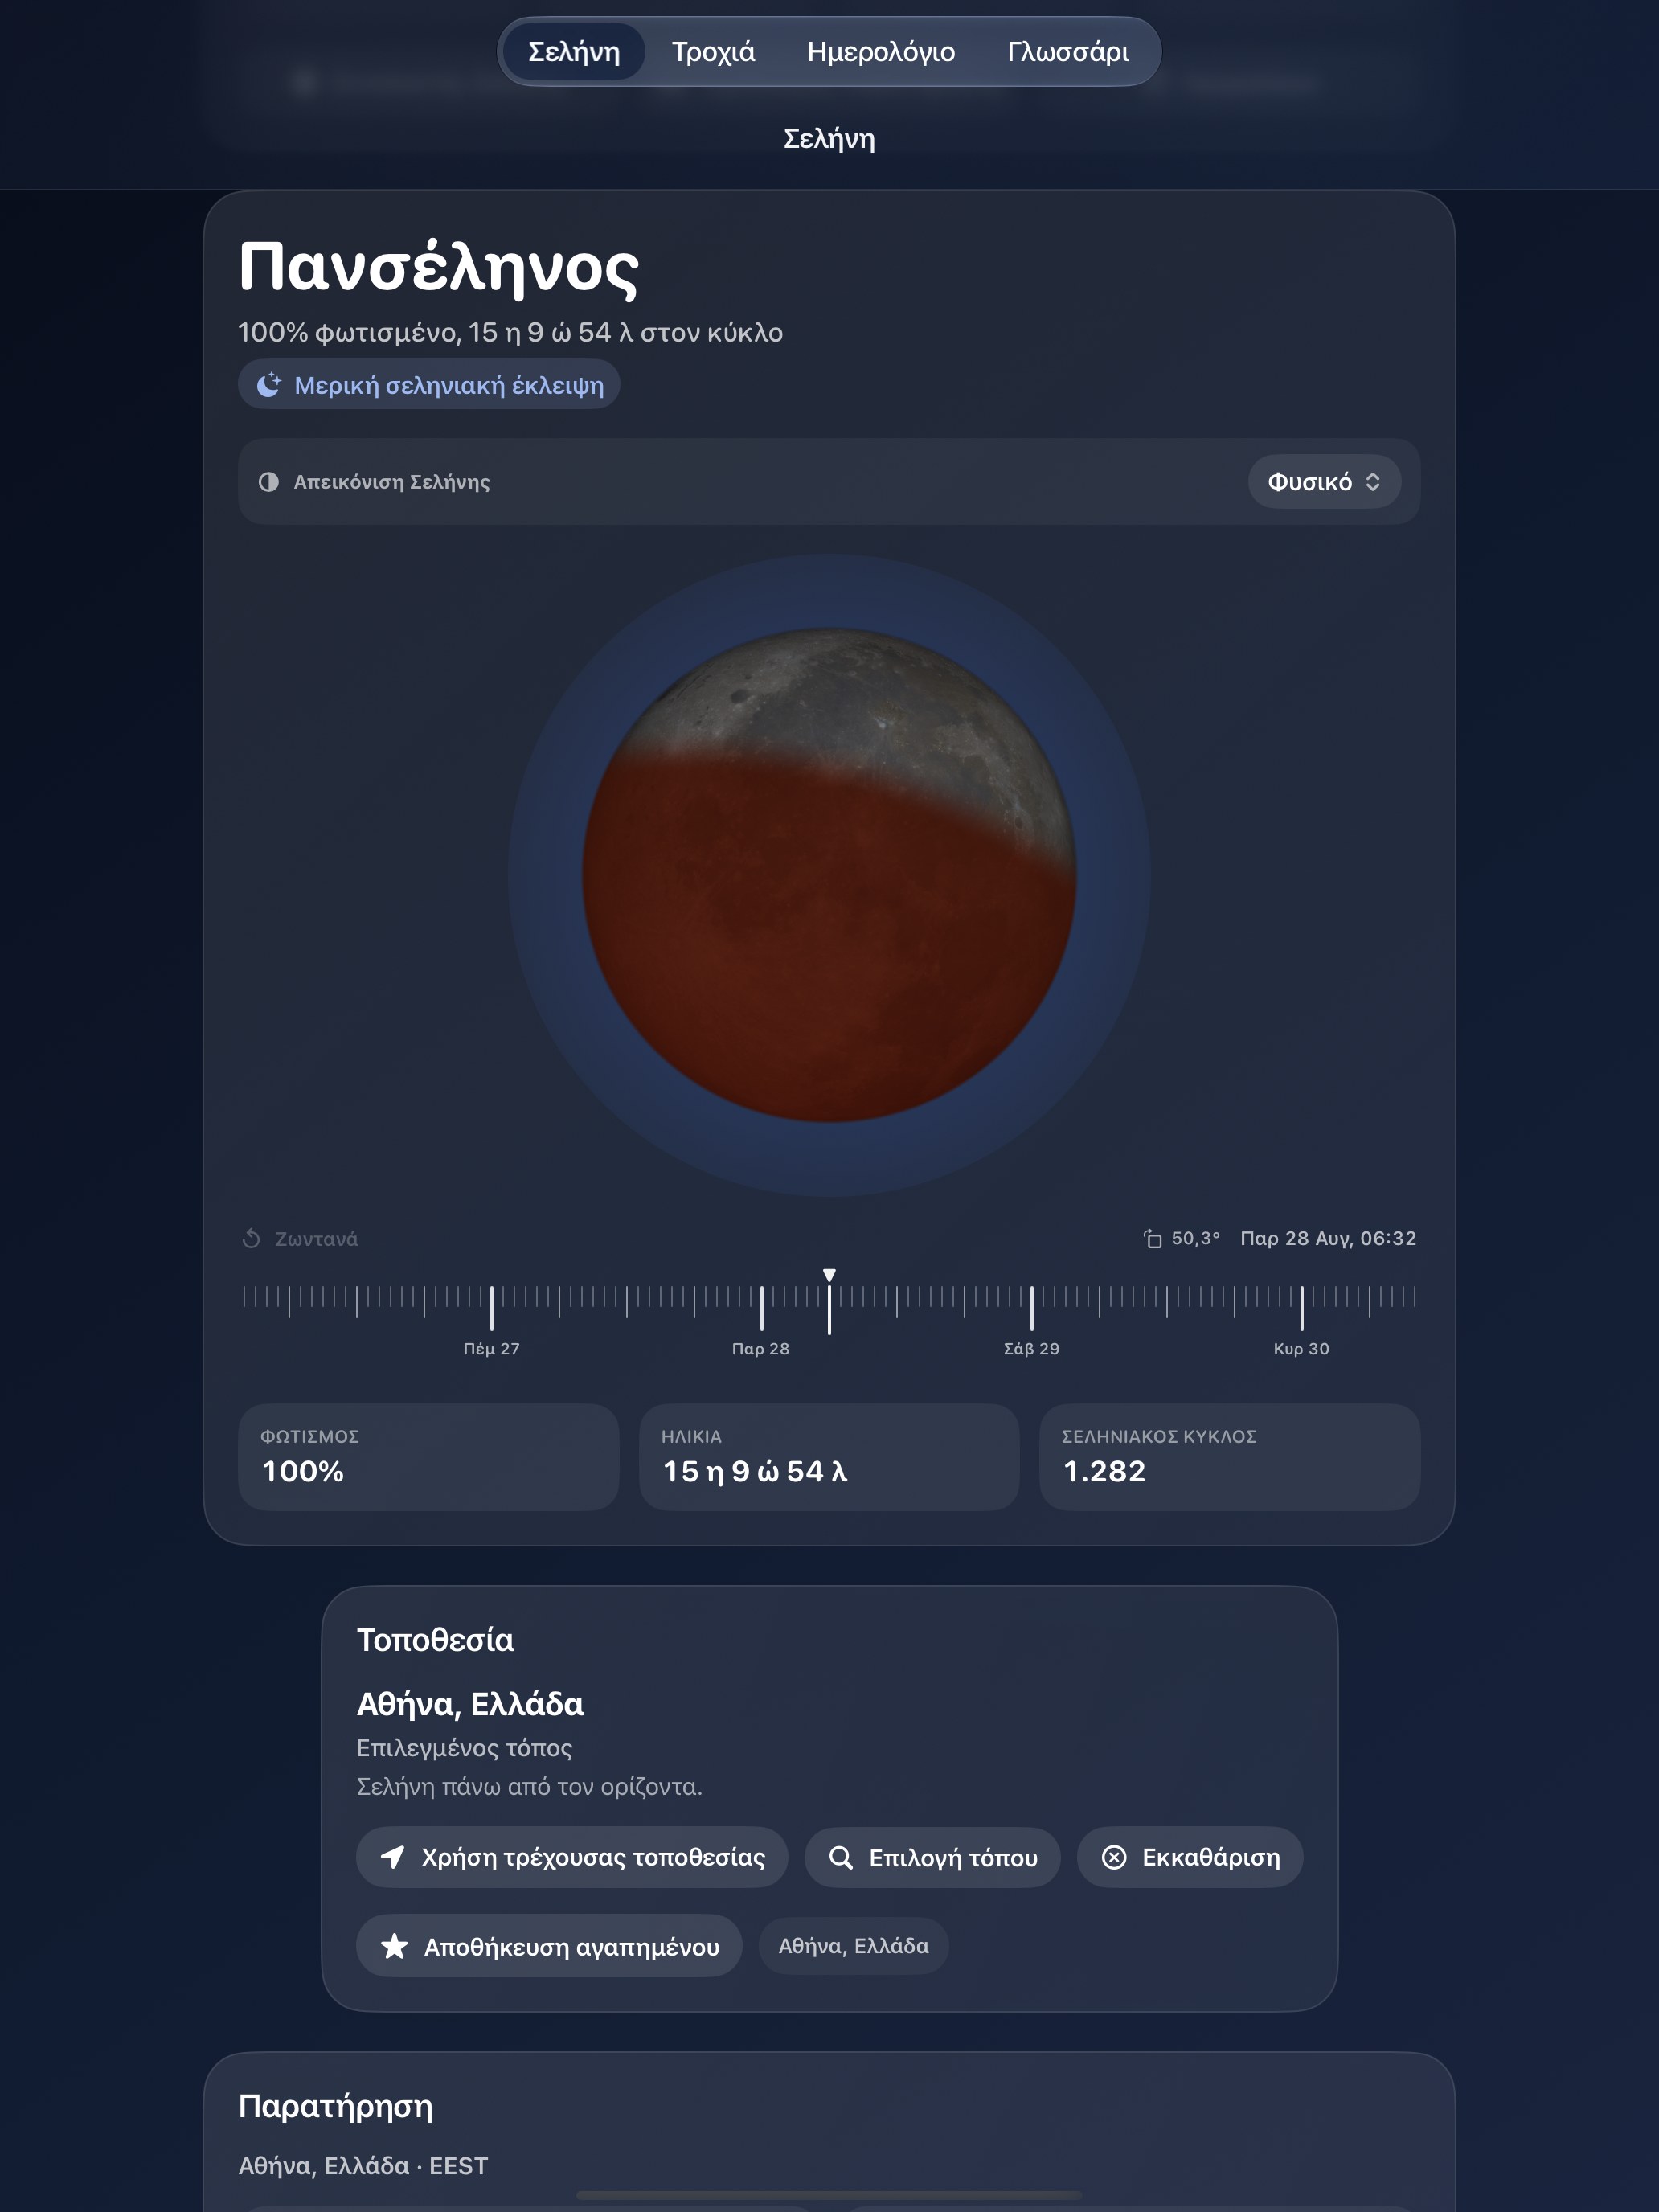Click the Πανσέληνος phase title
This screenshot has width=1659, height=2212.
point(438,268)
